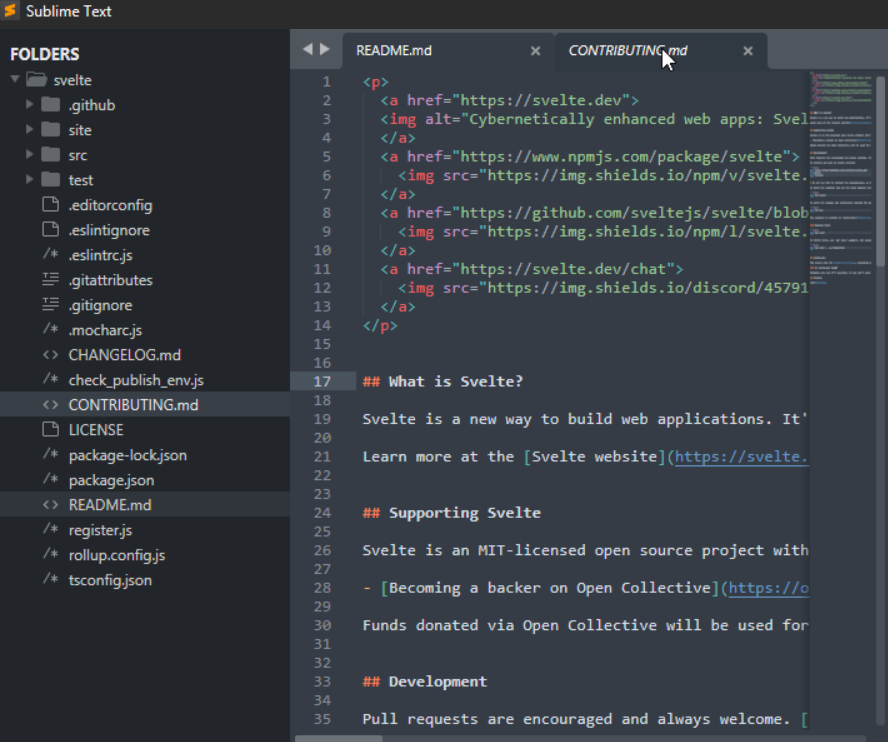Click the CHANGELOG.md markup icon
This screenshot has height=742, width=888.
[x=50, y=355]
